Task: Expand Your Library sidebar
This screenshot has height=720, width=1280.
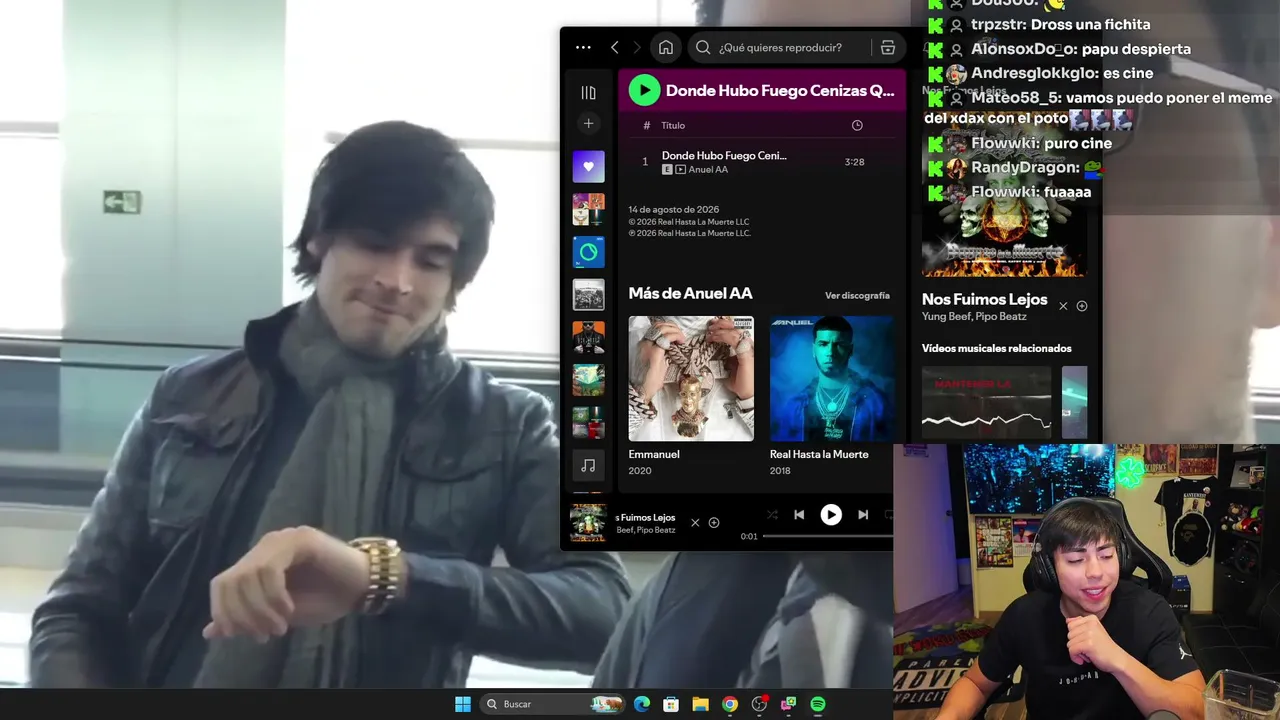Action: [x=588, y=93]
